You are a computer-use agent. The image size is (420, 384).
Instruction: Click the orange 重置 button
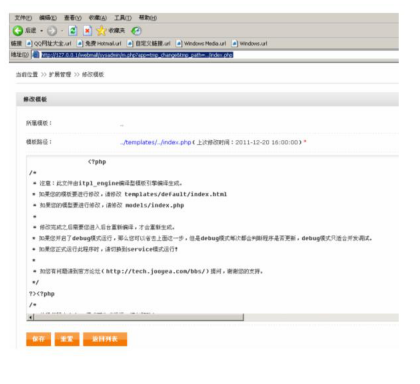(x=67, y=339)
